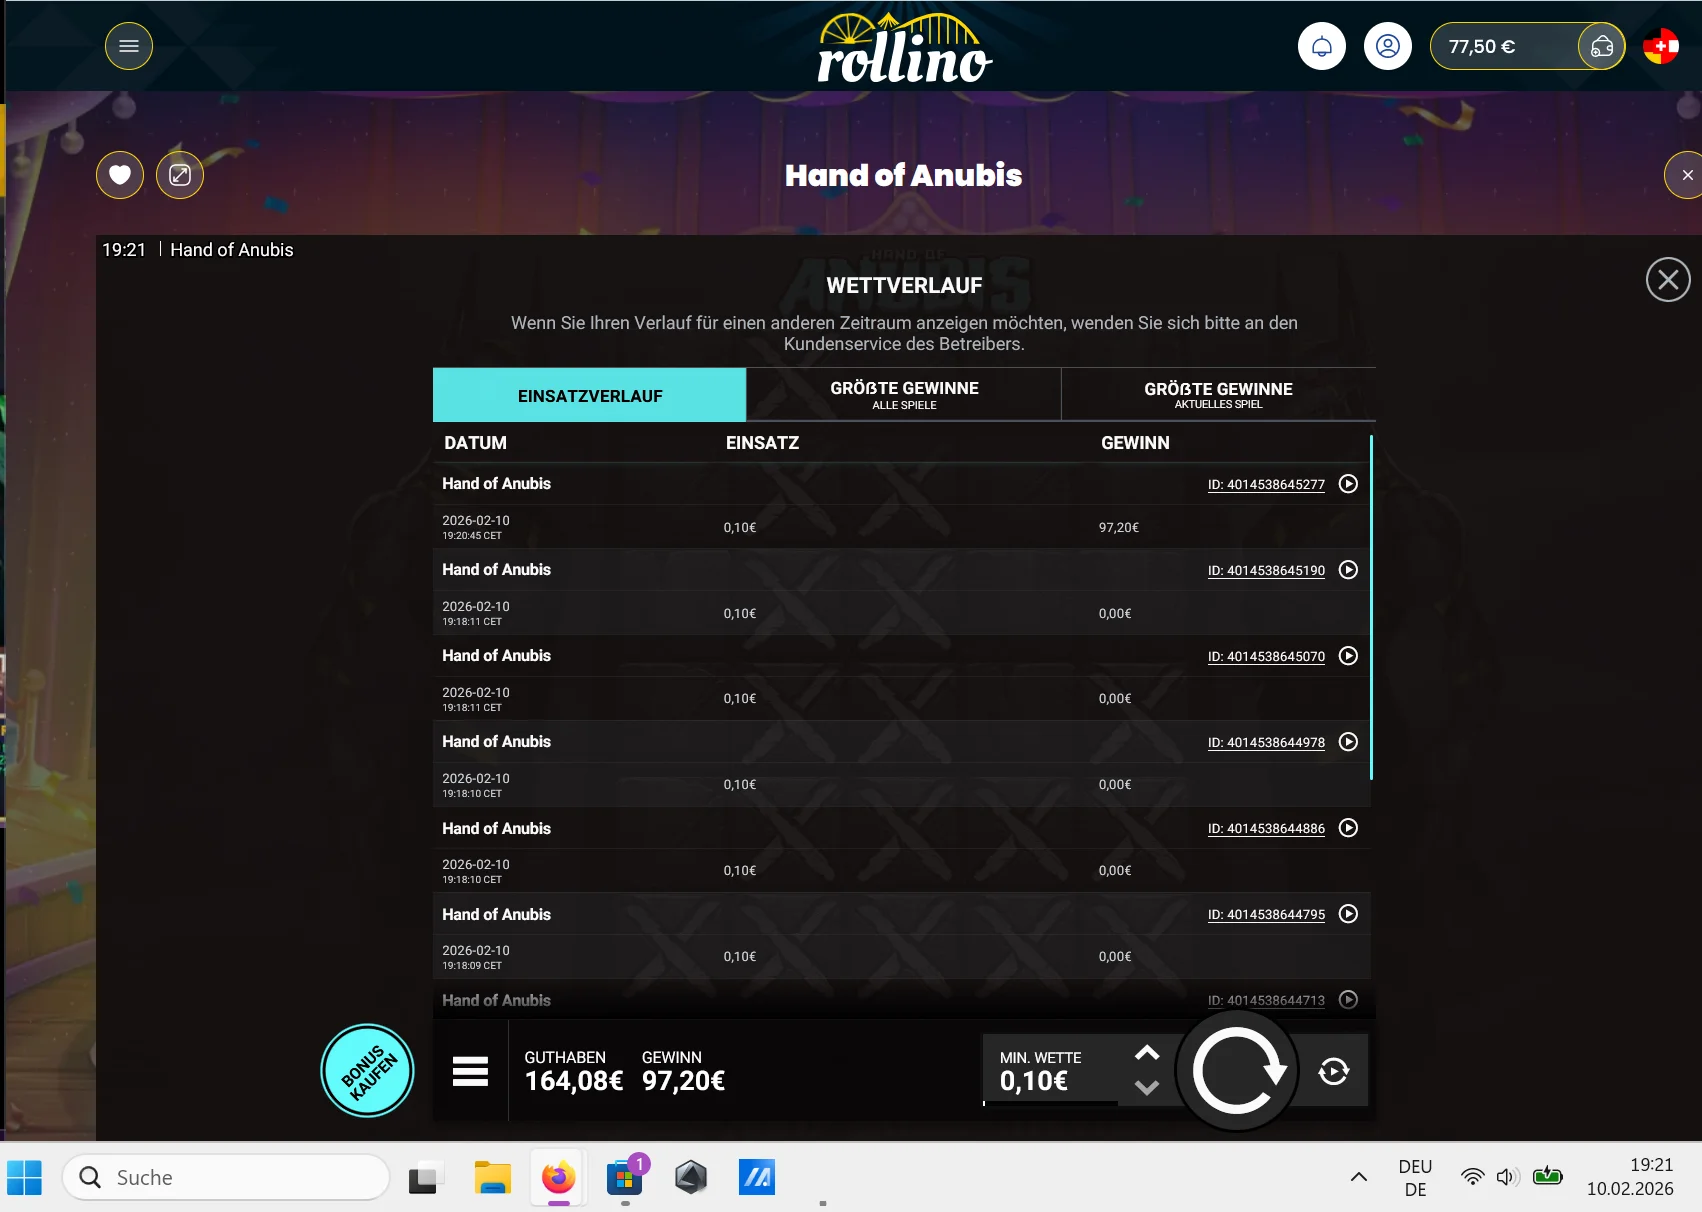Open Microsoft Store from the taskbar
1702x1212 pixels.
point(625,1178)
